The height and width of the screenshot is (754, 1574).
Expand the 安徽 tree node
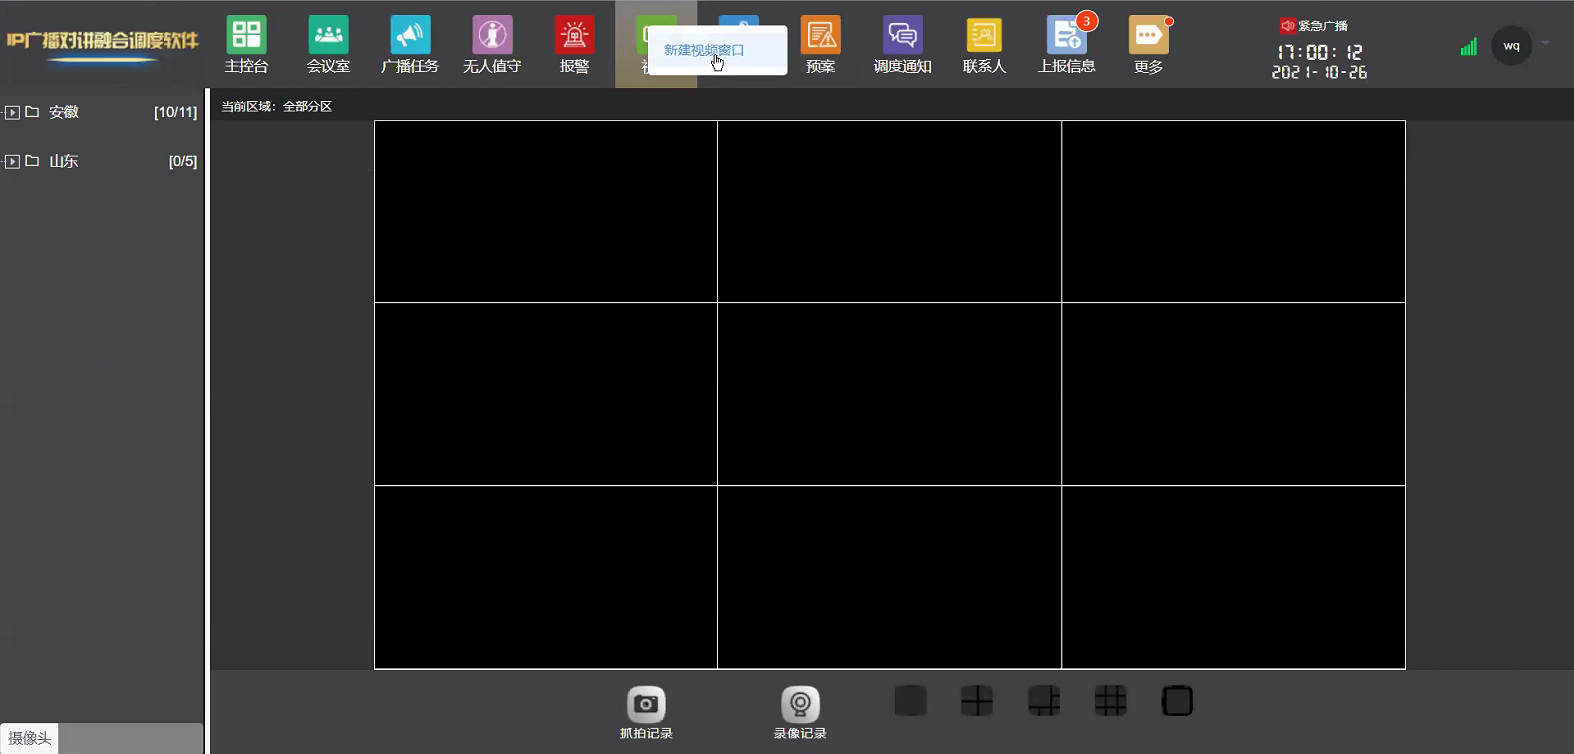(x=12, y=112)
